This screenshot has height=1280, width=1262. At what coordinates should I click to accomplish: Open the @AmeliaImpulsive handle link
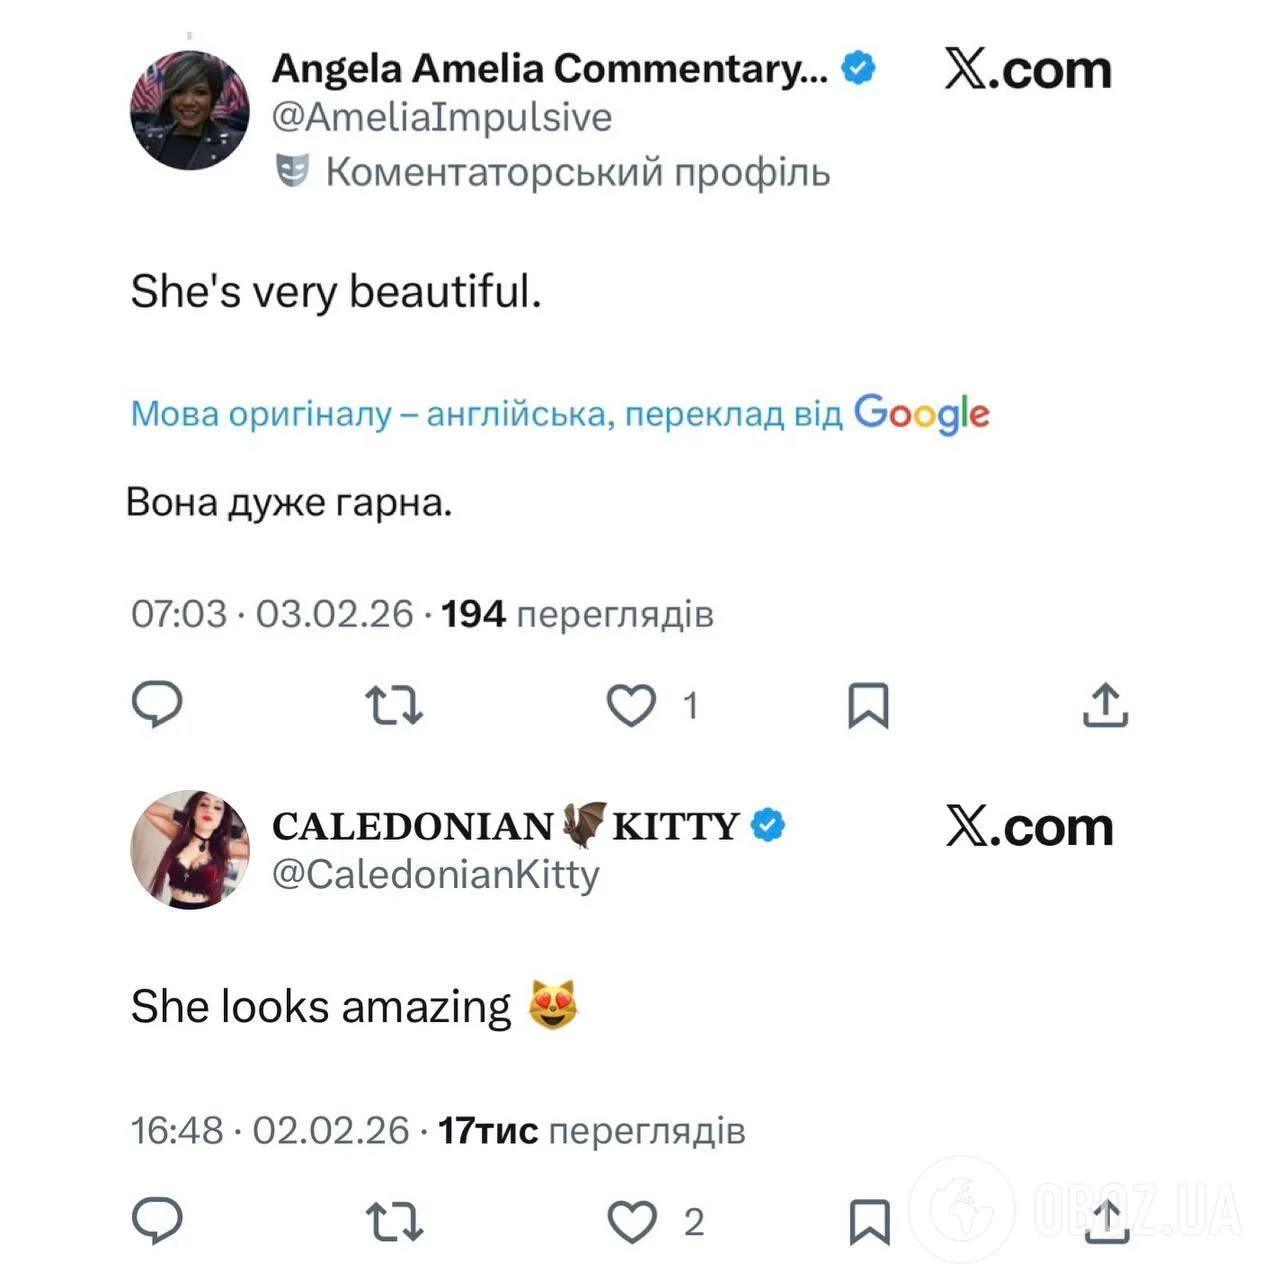441,117
